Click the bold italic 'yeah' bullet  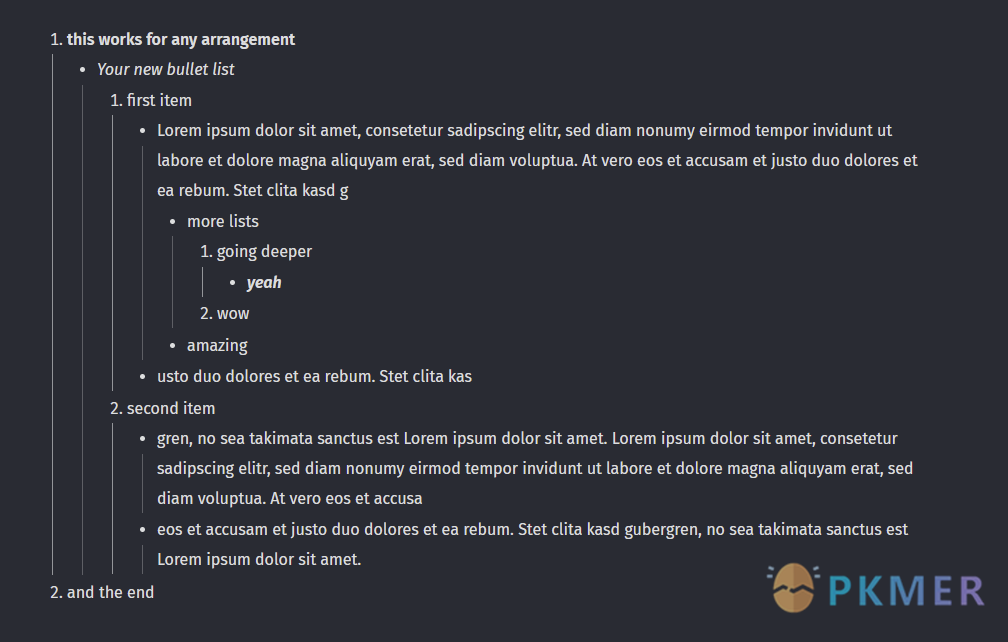[264, 283]
